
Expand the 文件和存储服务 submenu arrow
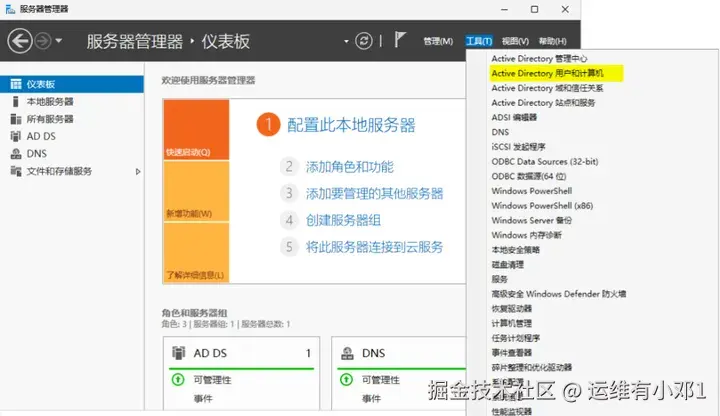pos(138,172)
